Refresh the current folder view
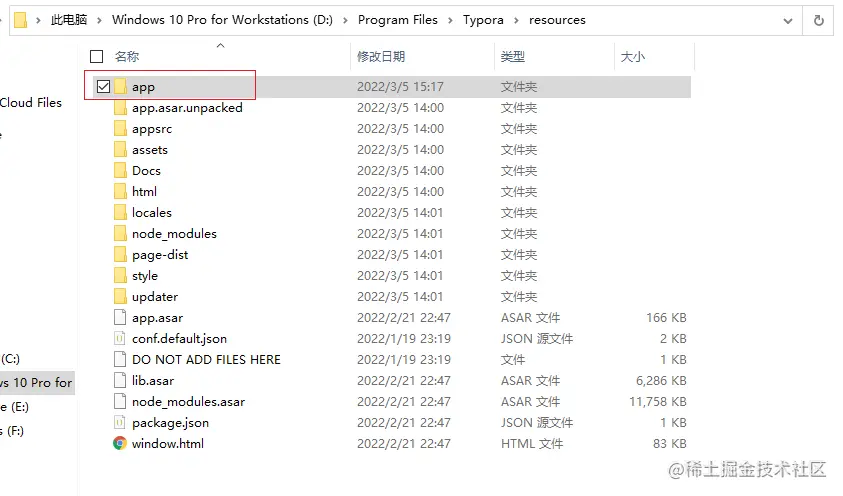The height and width of the screenshot is (496, 843). (x=818, y=20)
